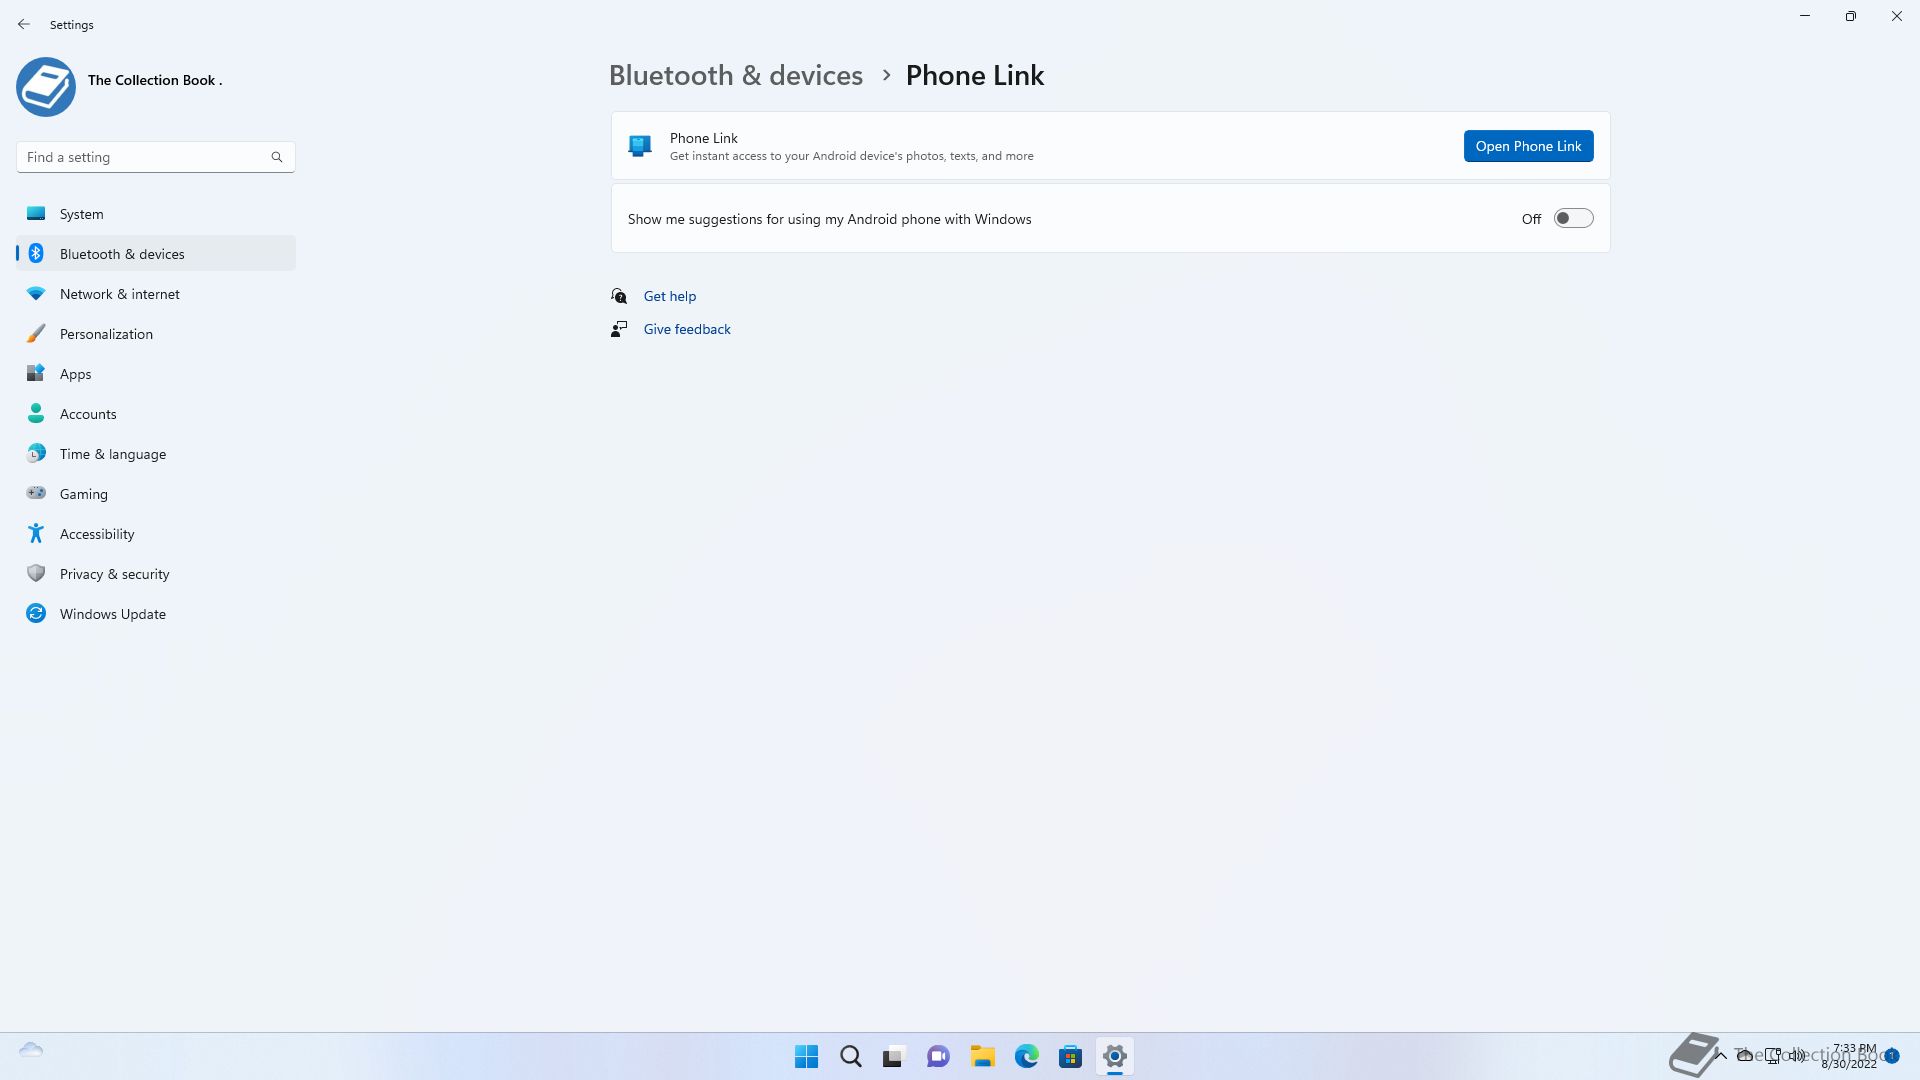Open the Windows Start menu
Screen dimensions: 1920x1080
click(806, 1056)
